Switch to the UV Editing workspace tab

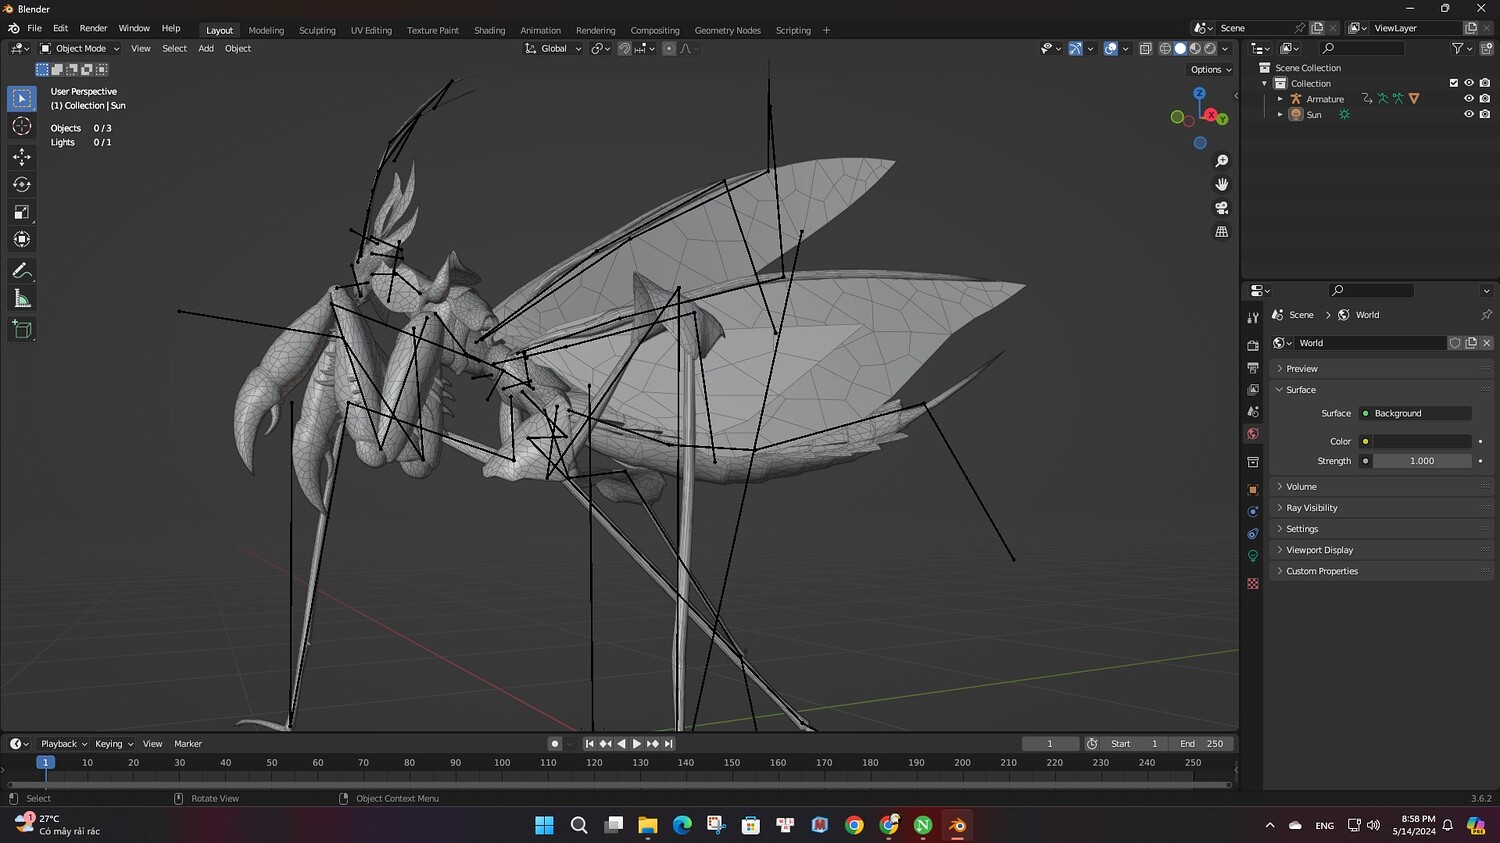(371, 30)
